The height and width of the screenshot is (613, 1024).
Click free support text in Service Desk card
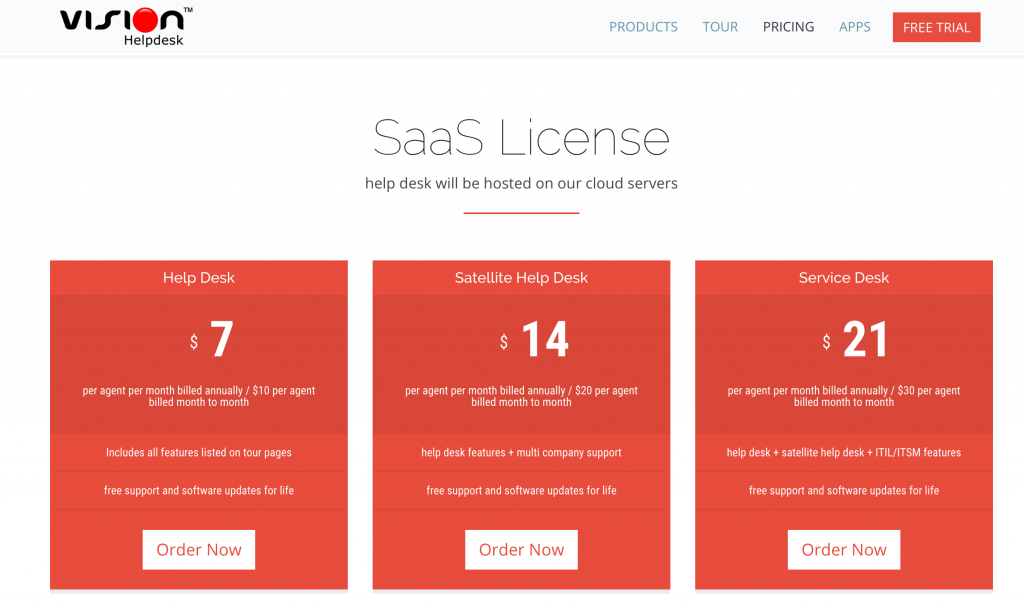[x=844, y=490]
